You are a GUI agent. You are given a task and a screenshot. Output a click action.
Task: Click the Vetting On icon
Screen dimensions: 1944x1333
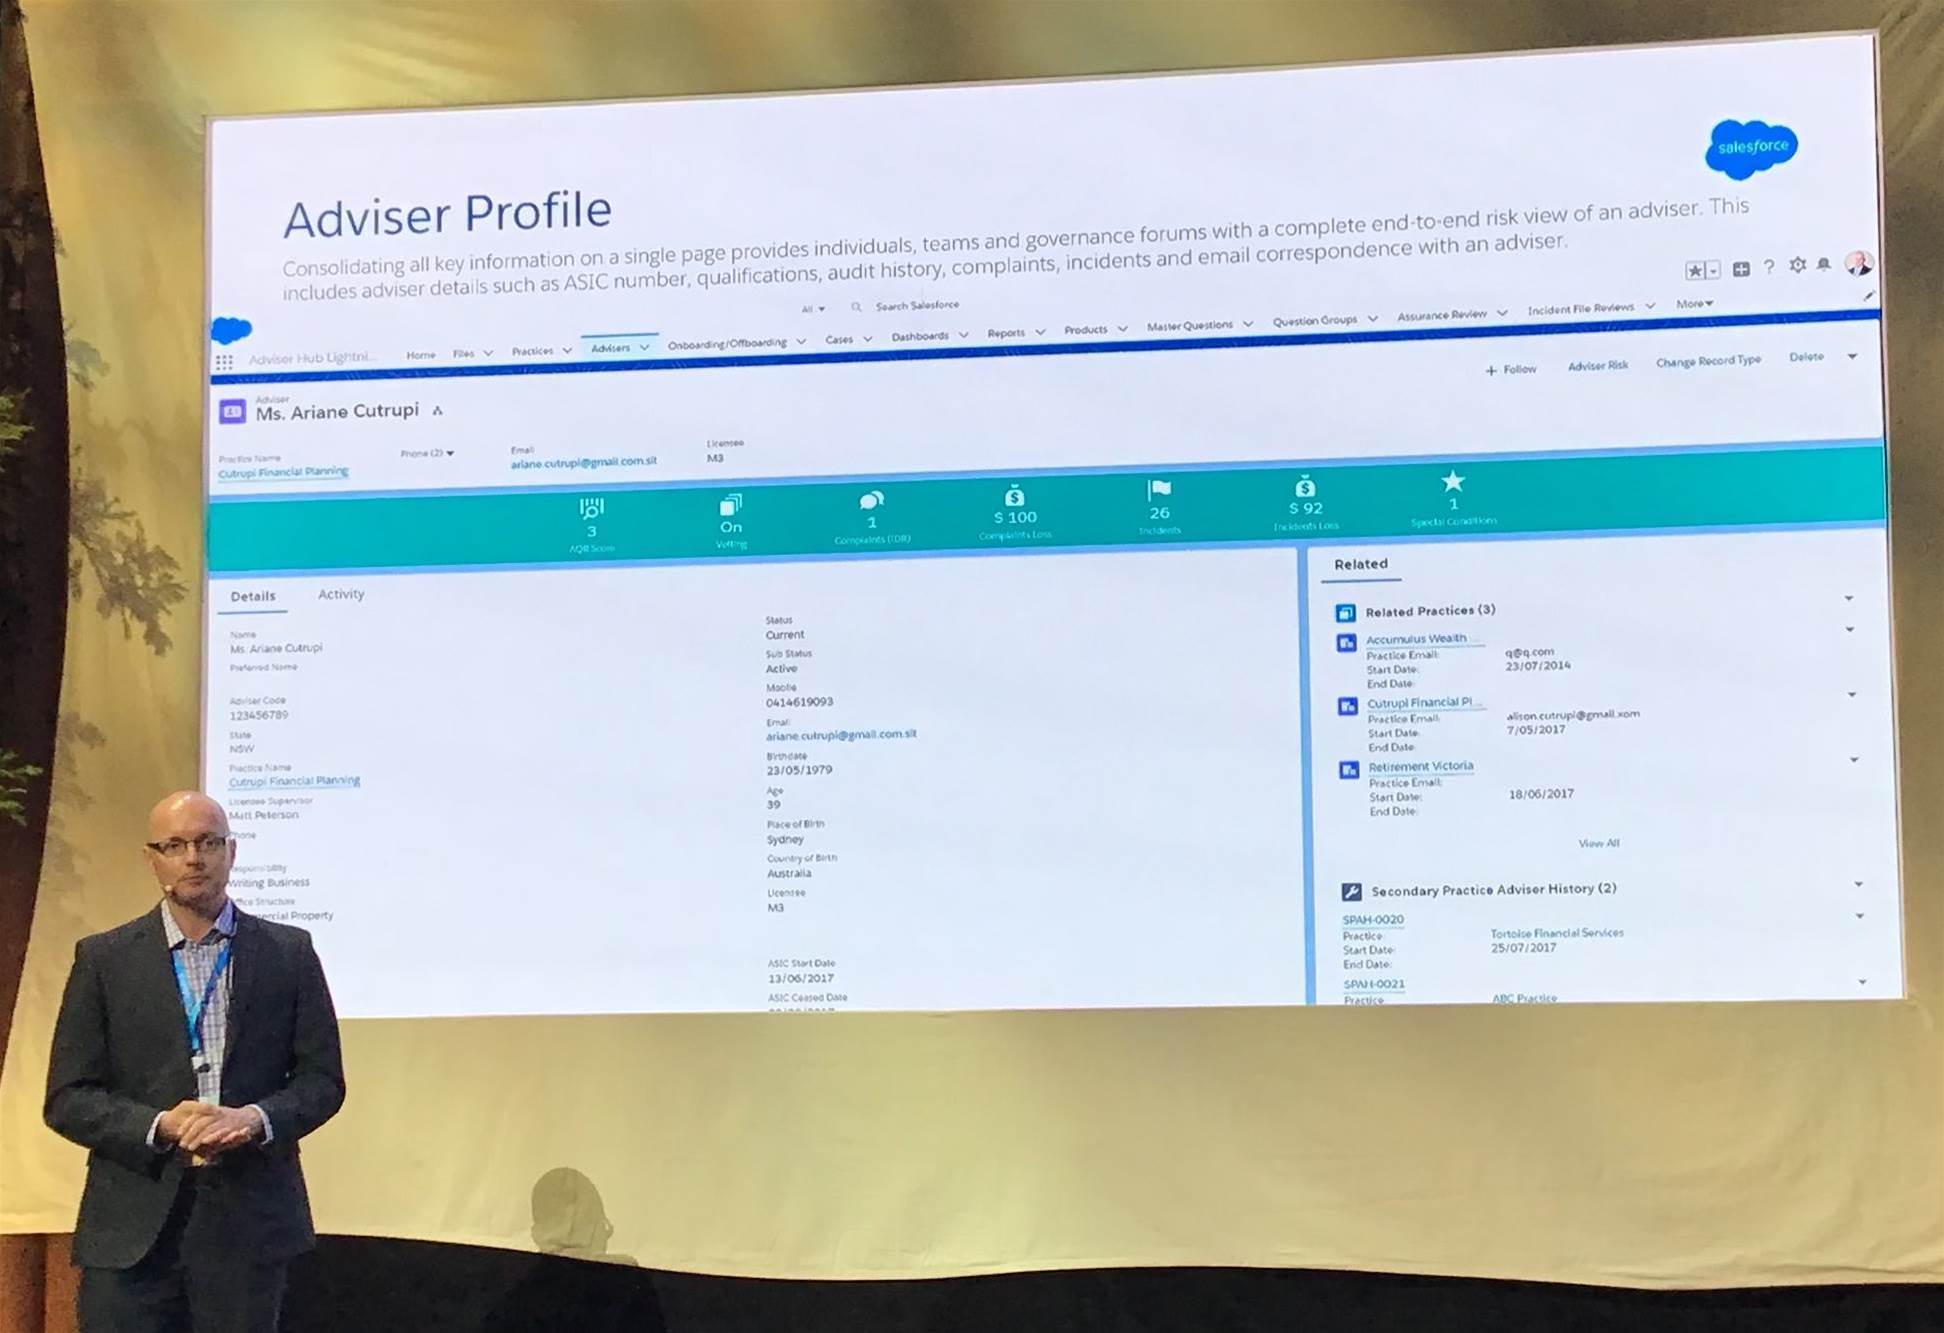point(731,504)
